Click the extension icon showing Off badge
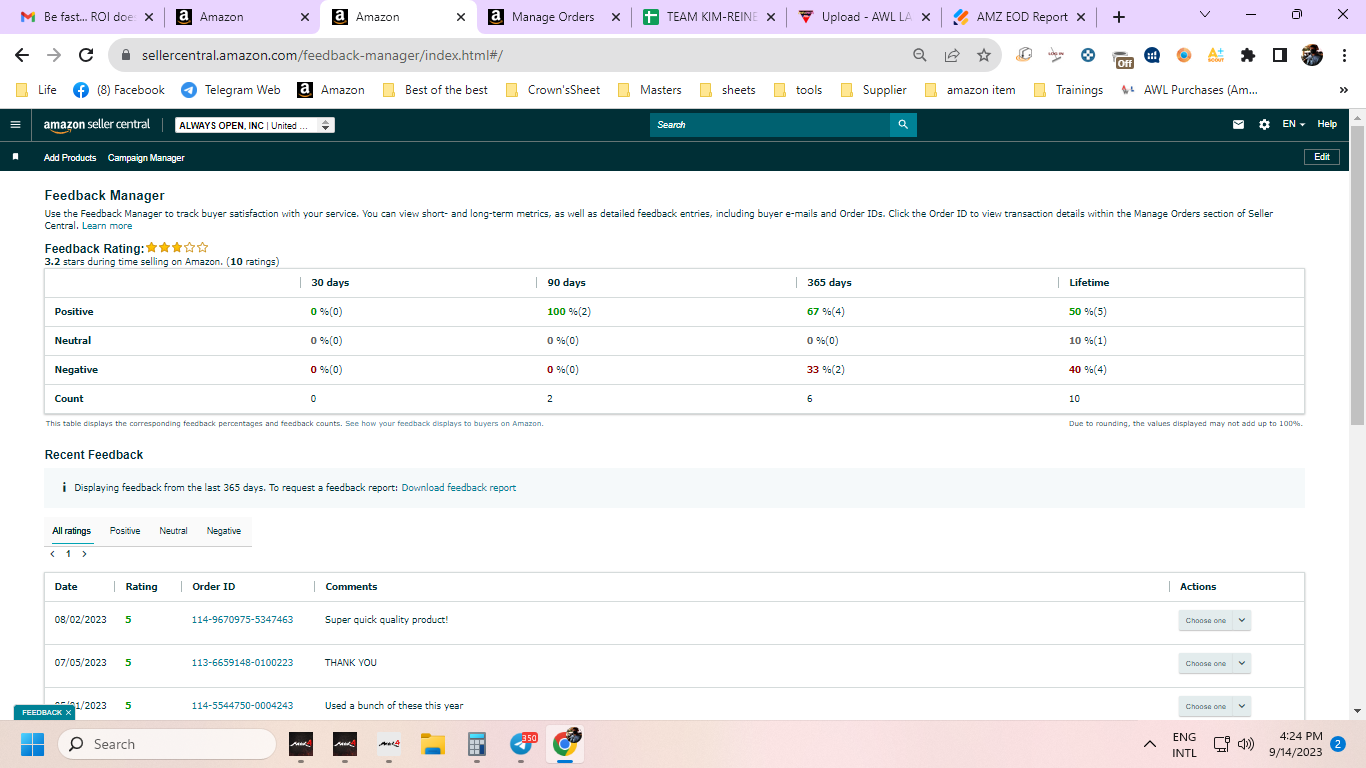This screenshot has height=768, width=1366. [x=1122, y=57]
